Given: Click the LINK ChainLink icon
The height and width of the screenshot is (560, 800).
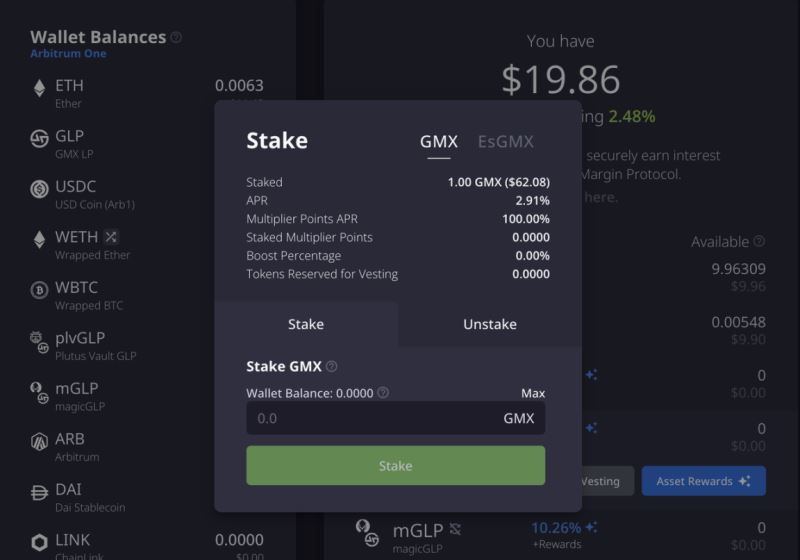Looking at the screenshot, I should [x=39, y=542].
